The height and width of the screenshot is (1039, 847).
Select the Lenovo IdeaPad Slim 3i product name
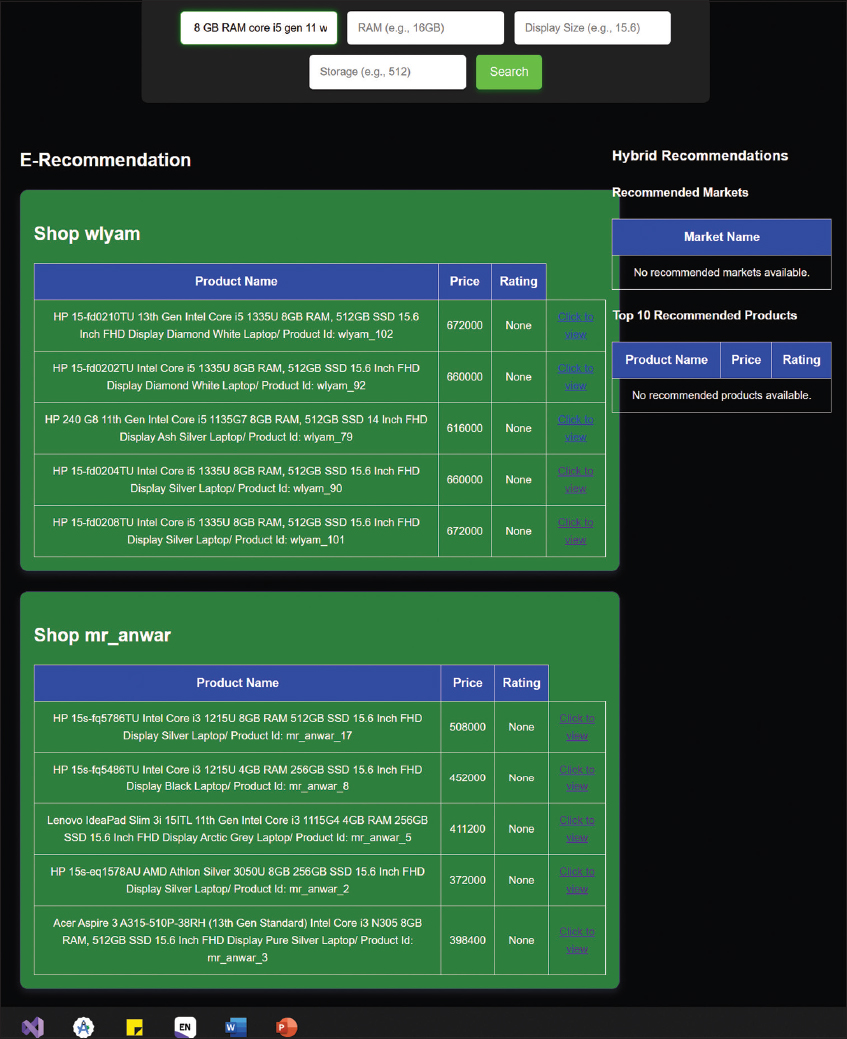237,829
